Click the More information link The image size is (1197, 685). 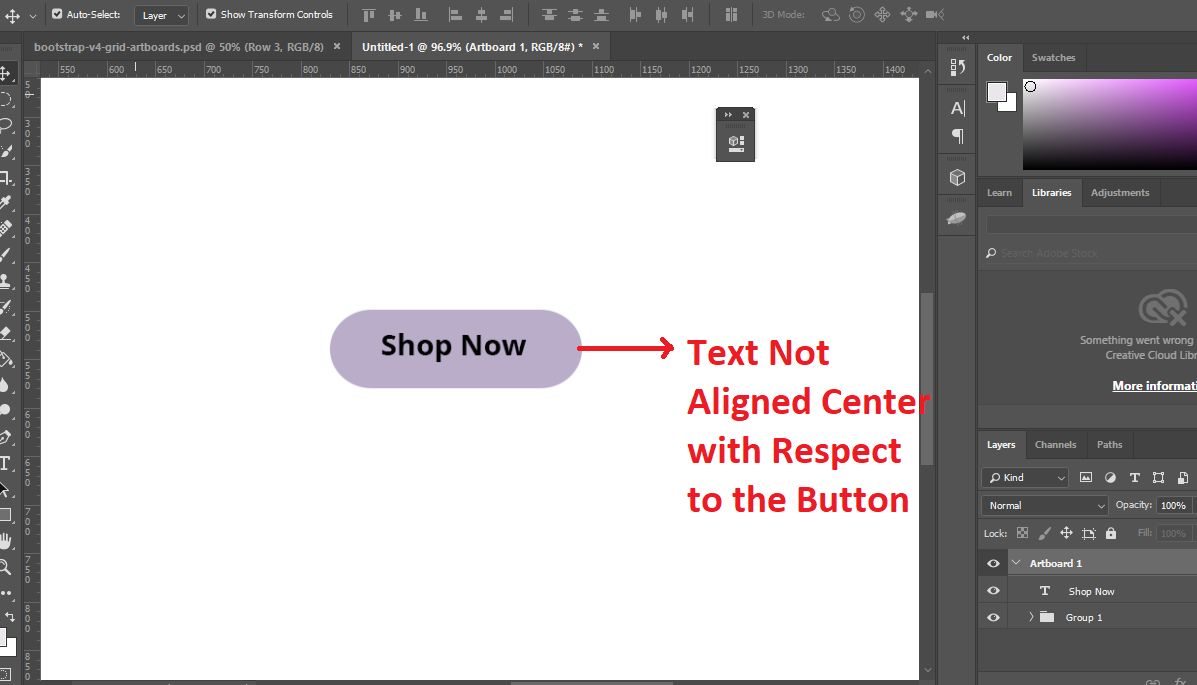[1154, 386]
